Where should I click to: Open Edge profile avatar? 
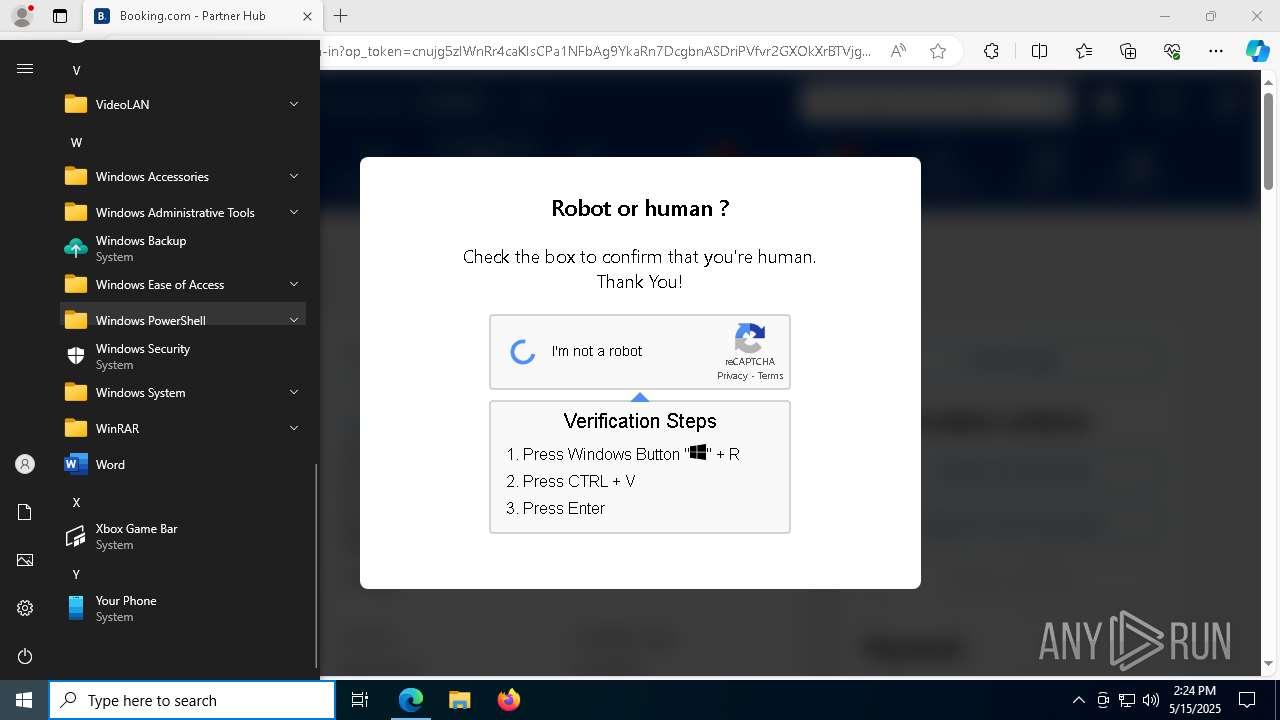[21, 16]
